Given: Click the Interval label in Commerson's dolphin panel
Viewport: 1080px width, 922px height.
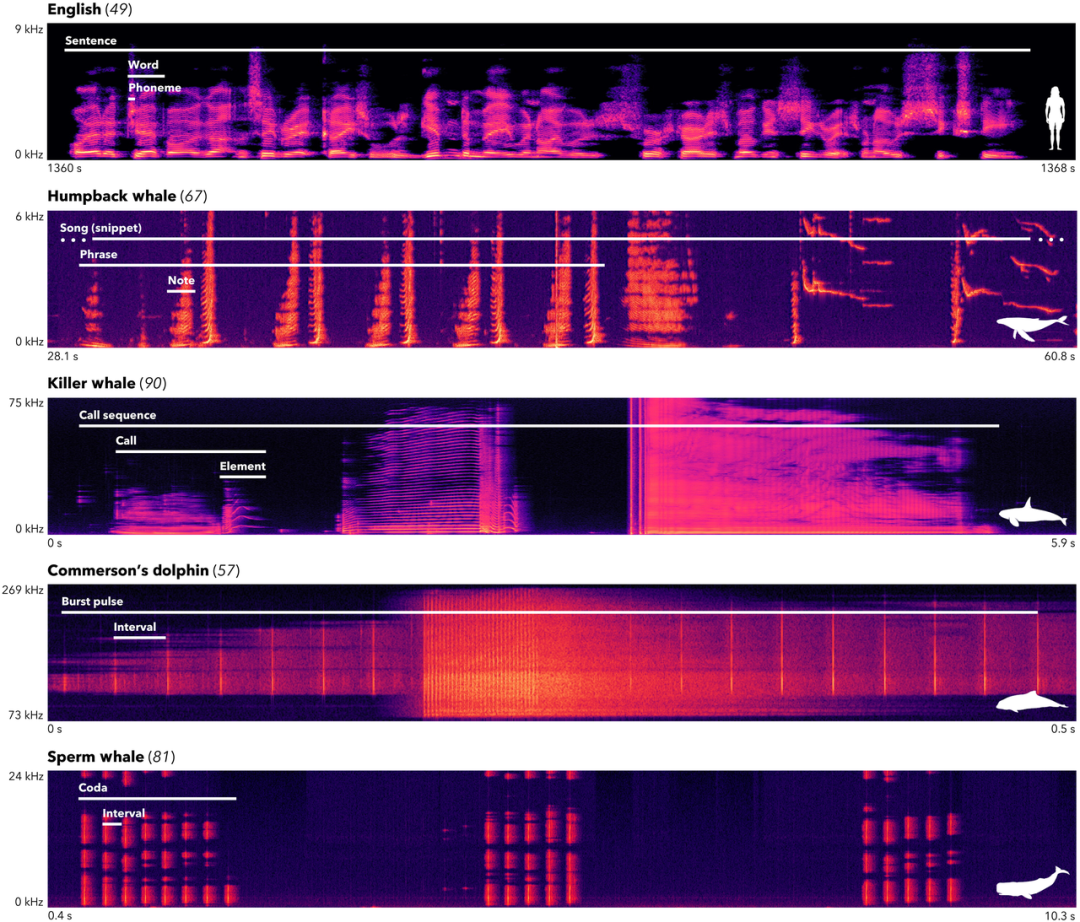Looking at the screenshot, I should (135, 627).
